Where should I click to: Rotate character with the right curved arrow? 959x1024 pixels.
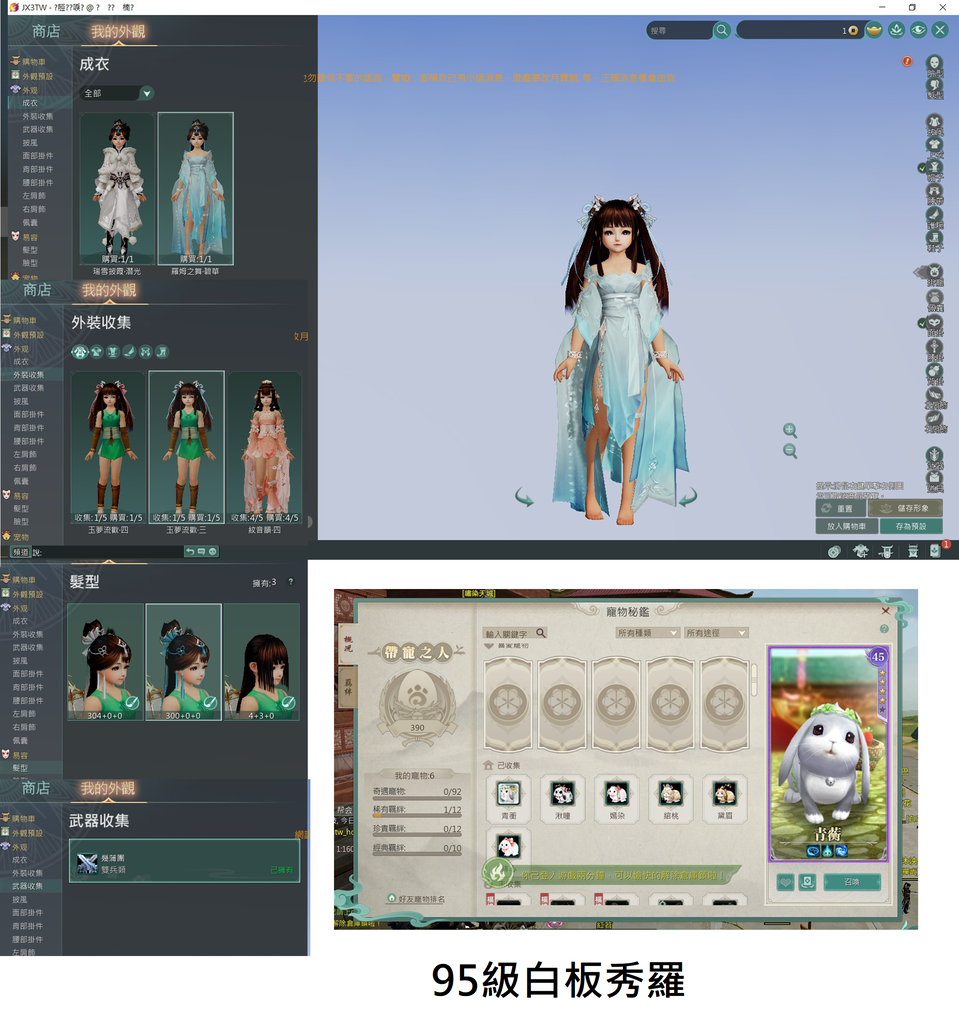tap(687, 498)
